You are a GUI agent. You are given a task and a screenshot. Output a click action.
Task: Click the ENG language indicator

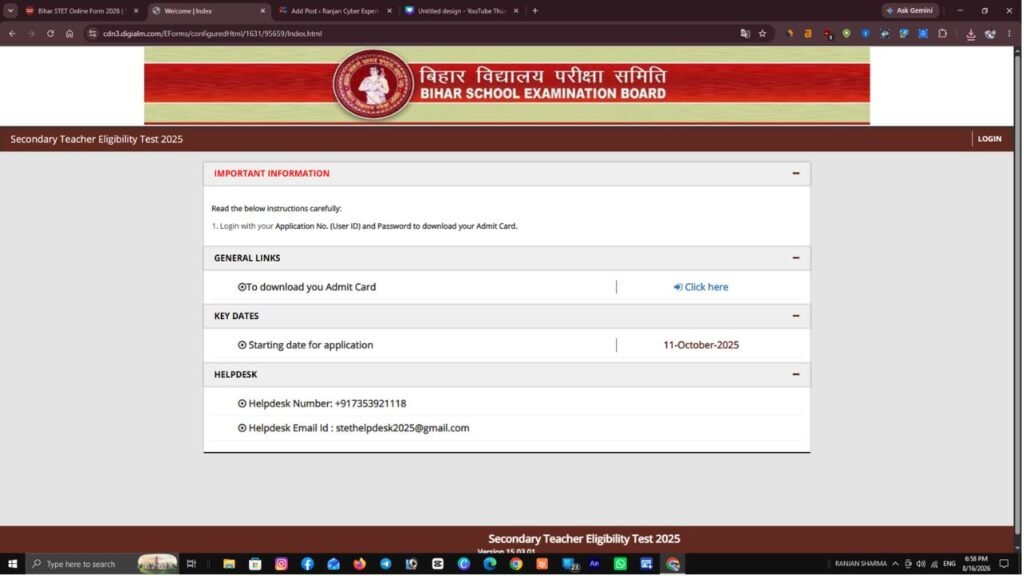click(950, 564)
